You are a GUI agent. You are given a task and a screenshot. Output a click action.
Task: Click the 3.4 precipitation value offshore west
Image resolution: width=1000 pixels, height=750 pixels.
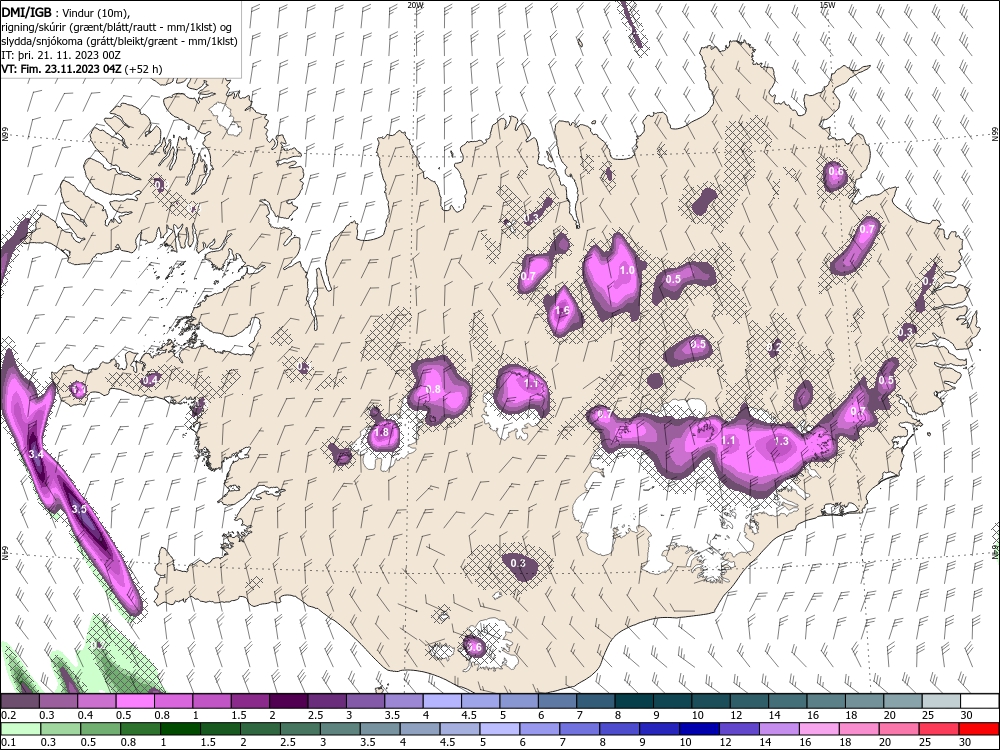click(36, 454)
